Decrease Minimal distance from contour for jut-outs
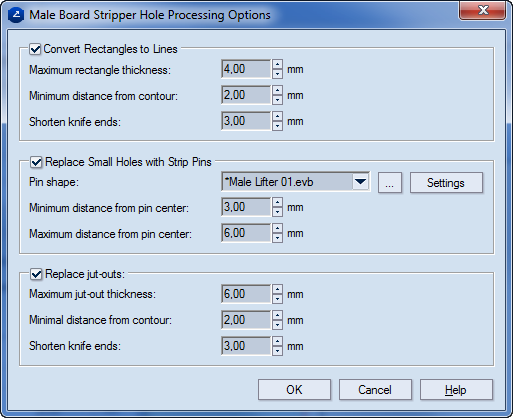 click(277, 325)
